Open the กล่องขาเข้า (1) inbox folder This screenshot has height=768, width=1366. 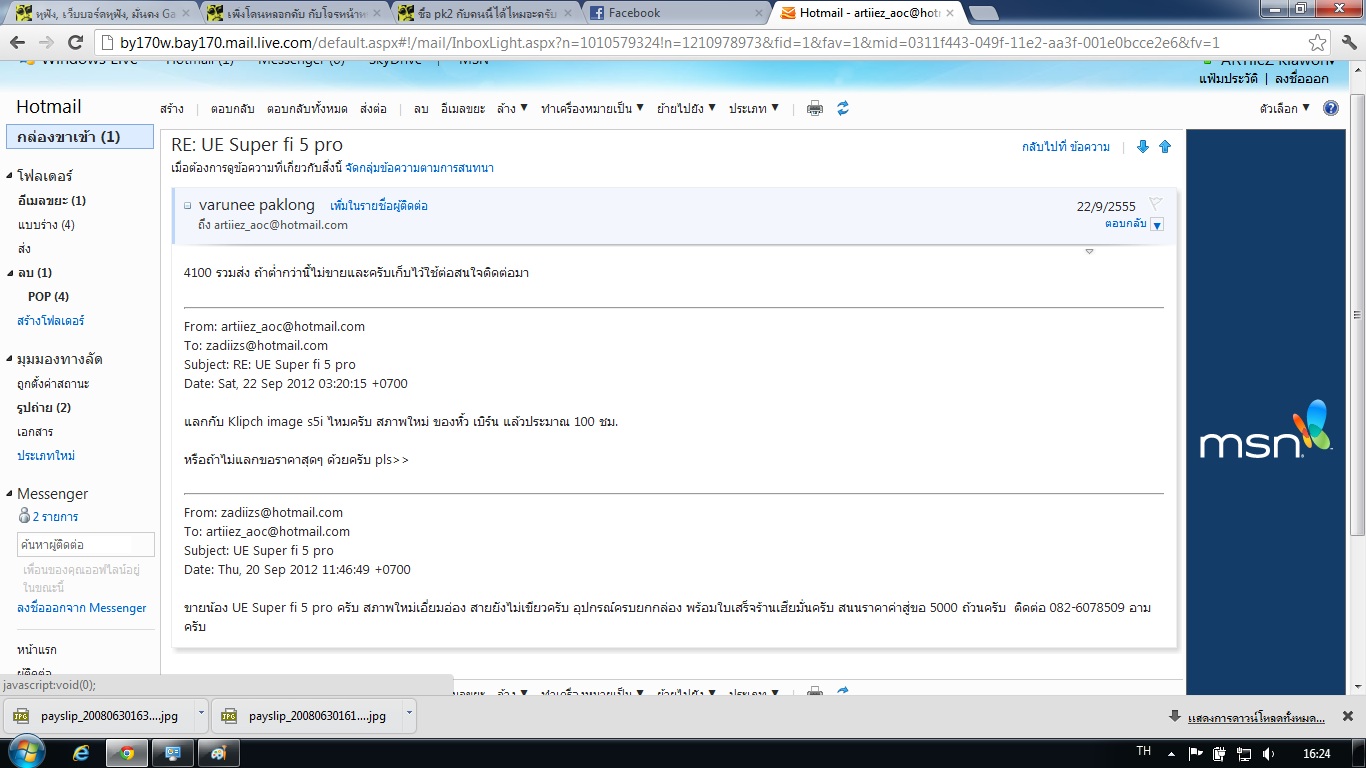click(x=80, y=136)
